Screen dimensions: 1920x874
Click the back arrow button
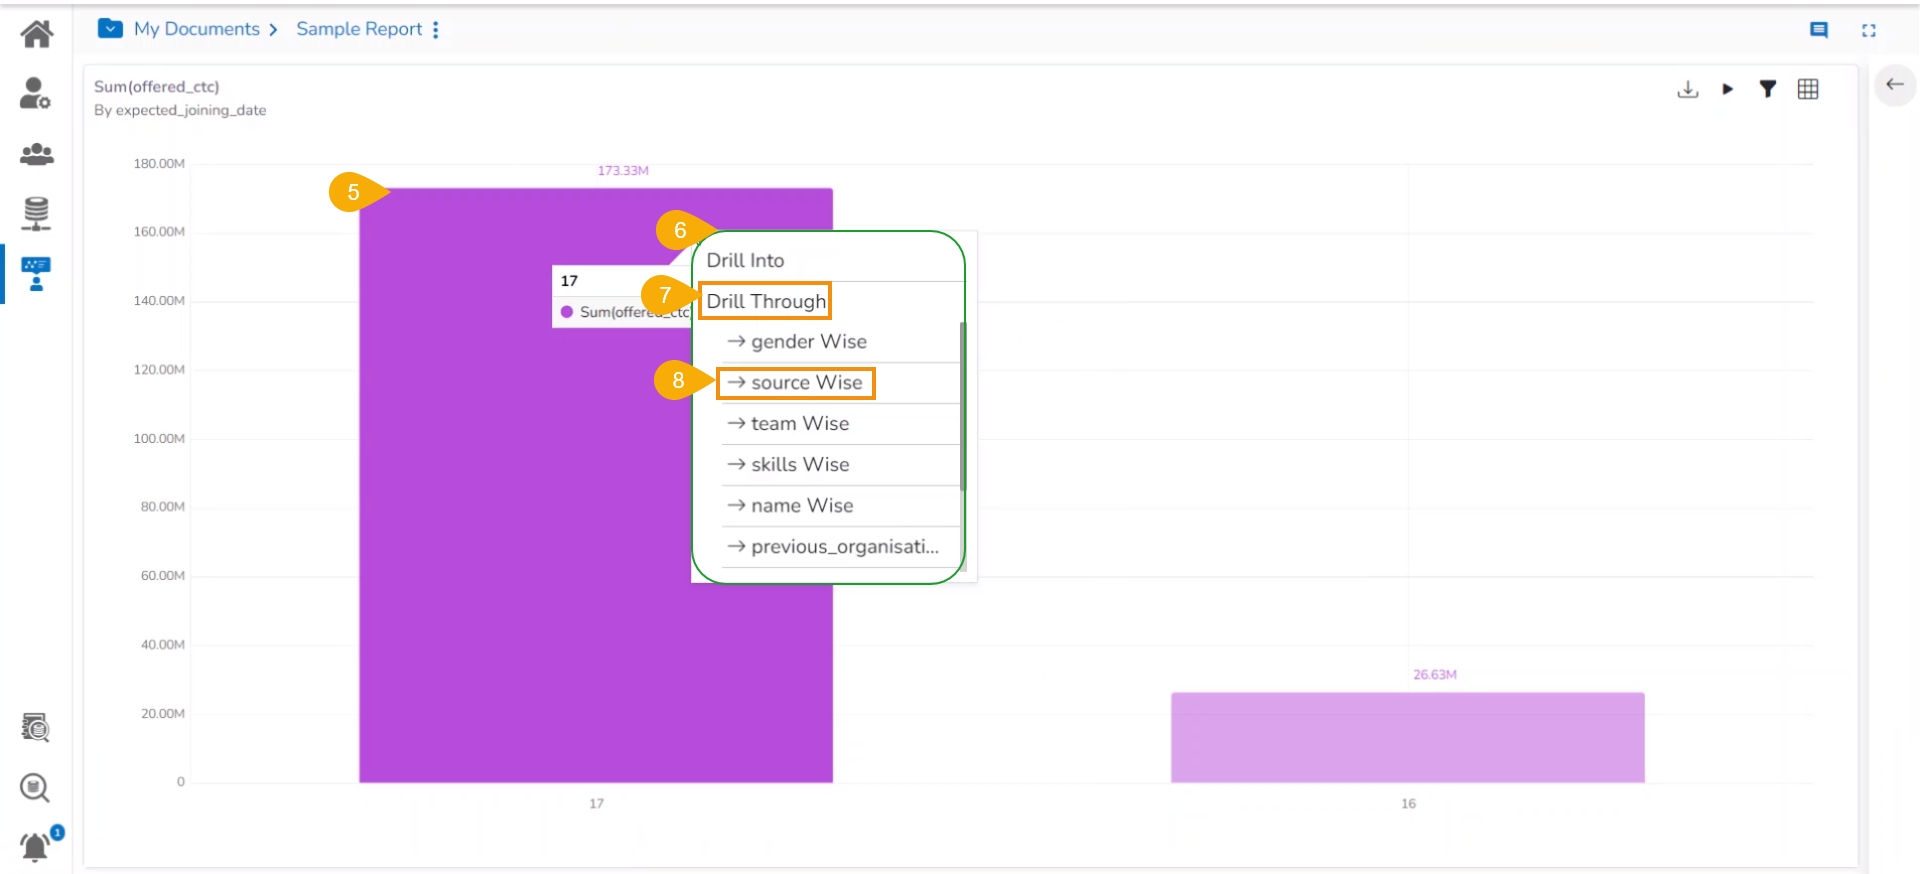point(1894,85)
